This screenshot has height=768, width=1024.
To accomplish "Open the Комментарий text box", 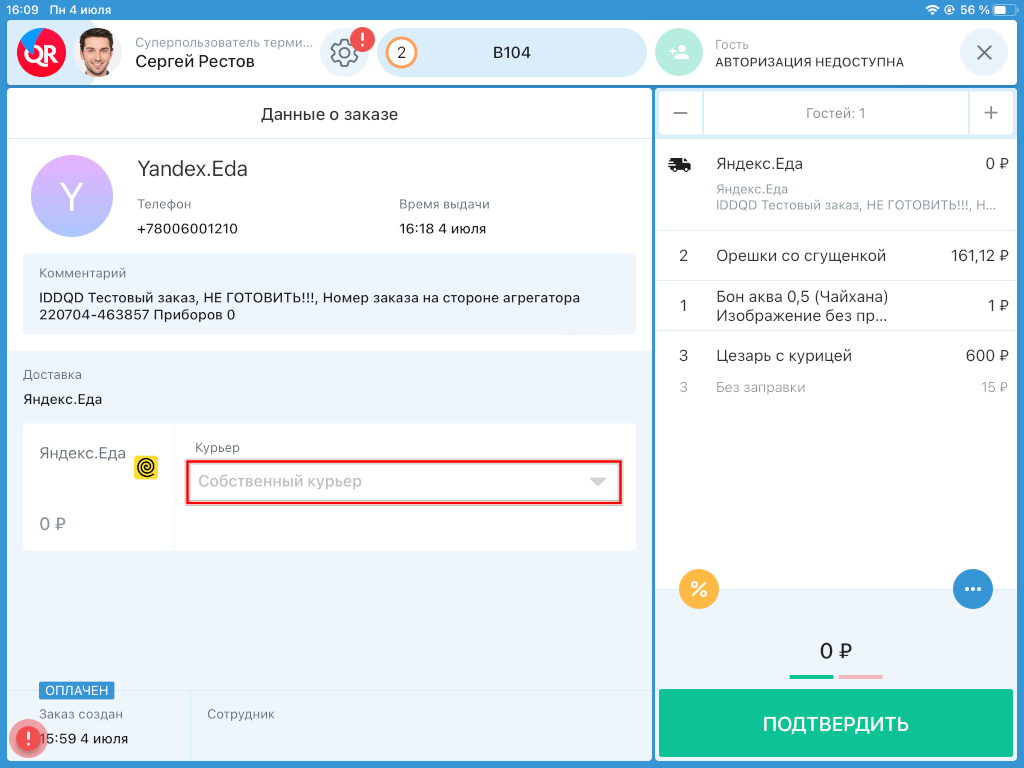I will pyautogui.click(x=329, y=294).
